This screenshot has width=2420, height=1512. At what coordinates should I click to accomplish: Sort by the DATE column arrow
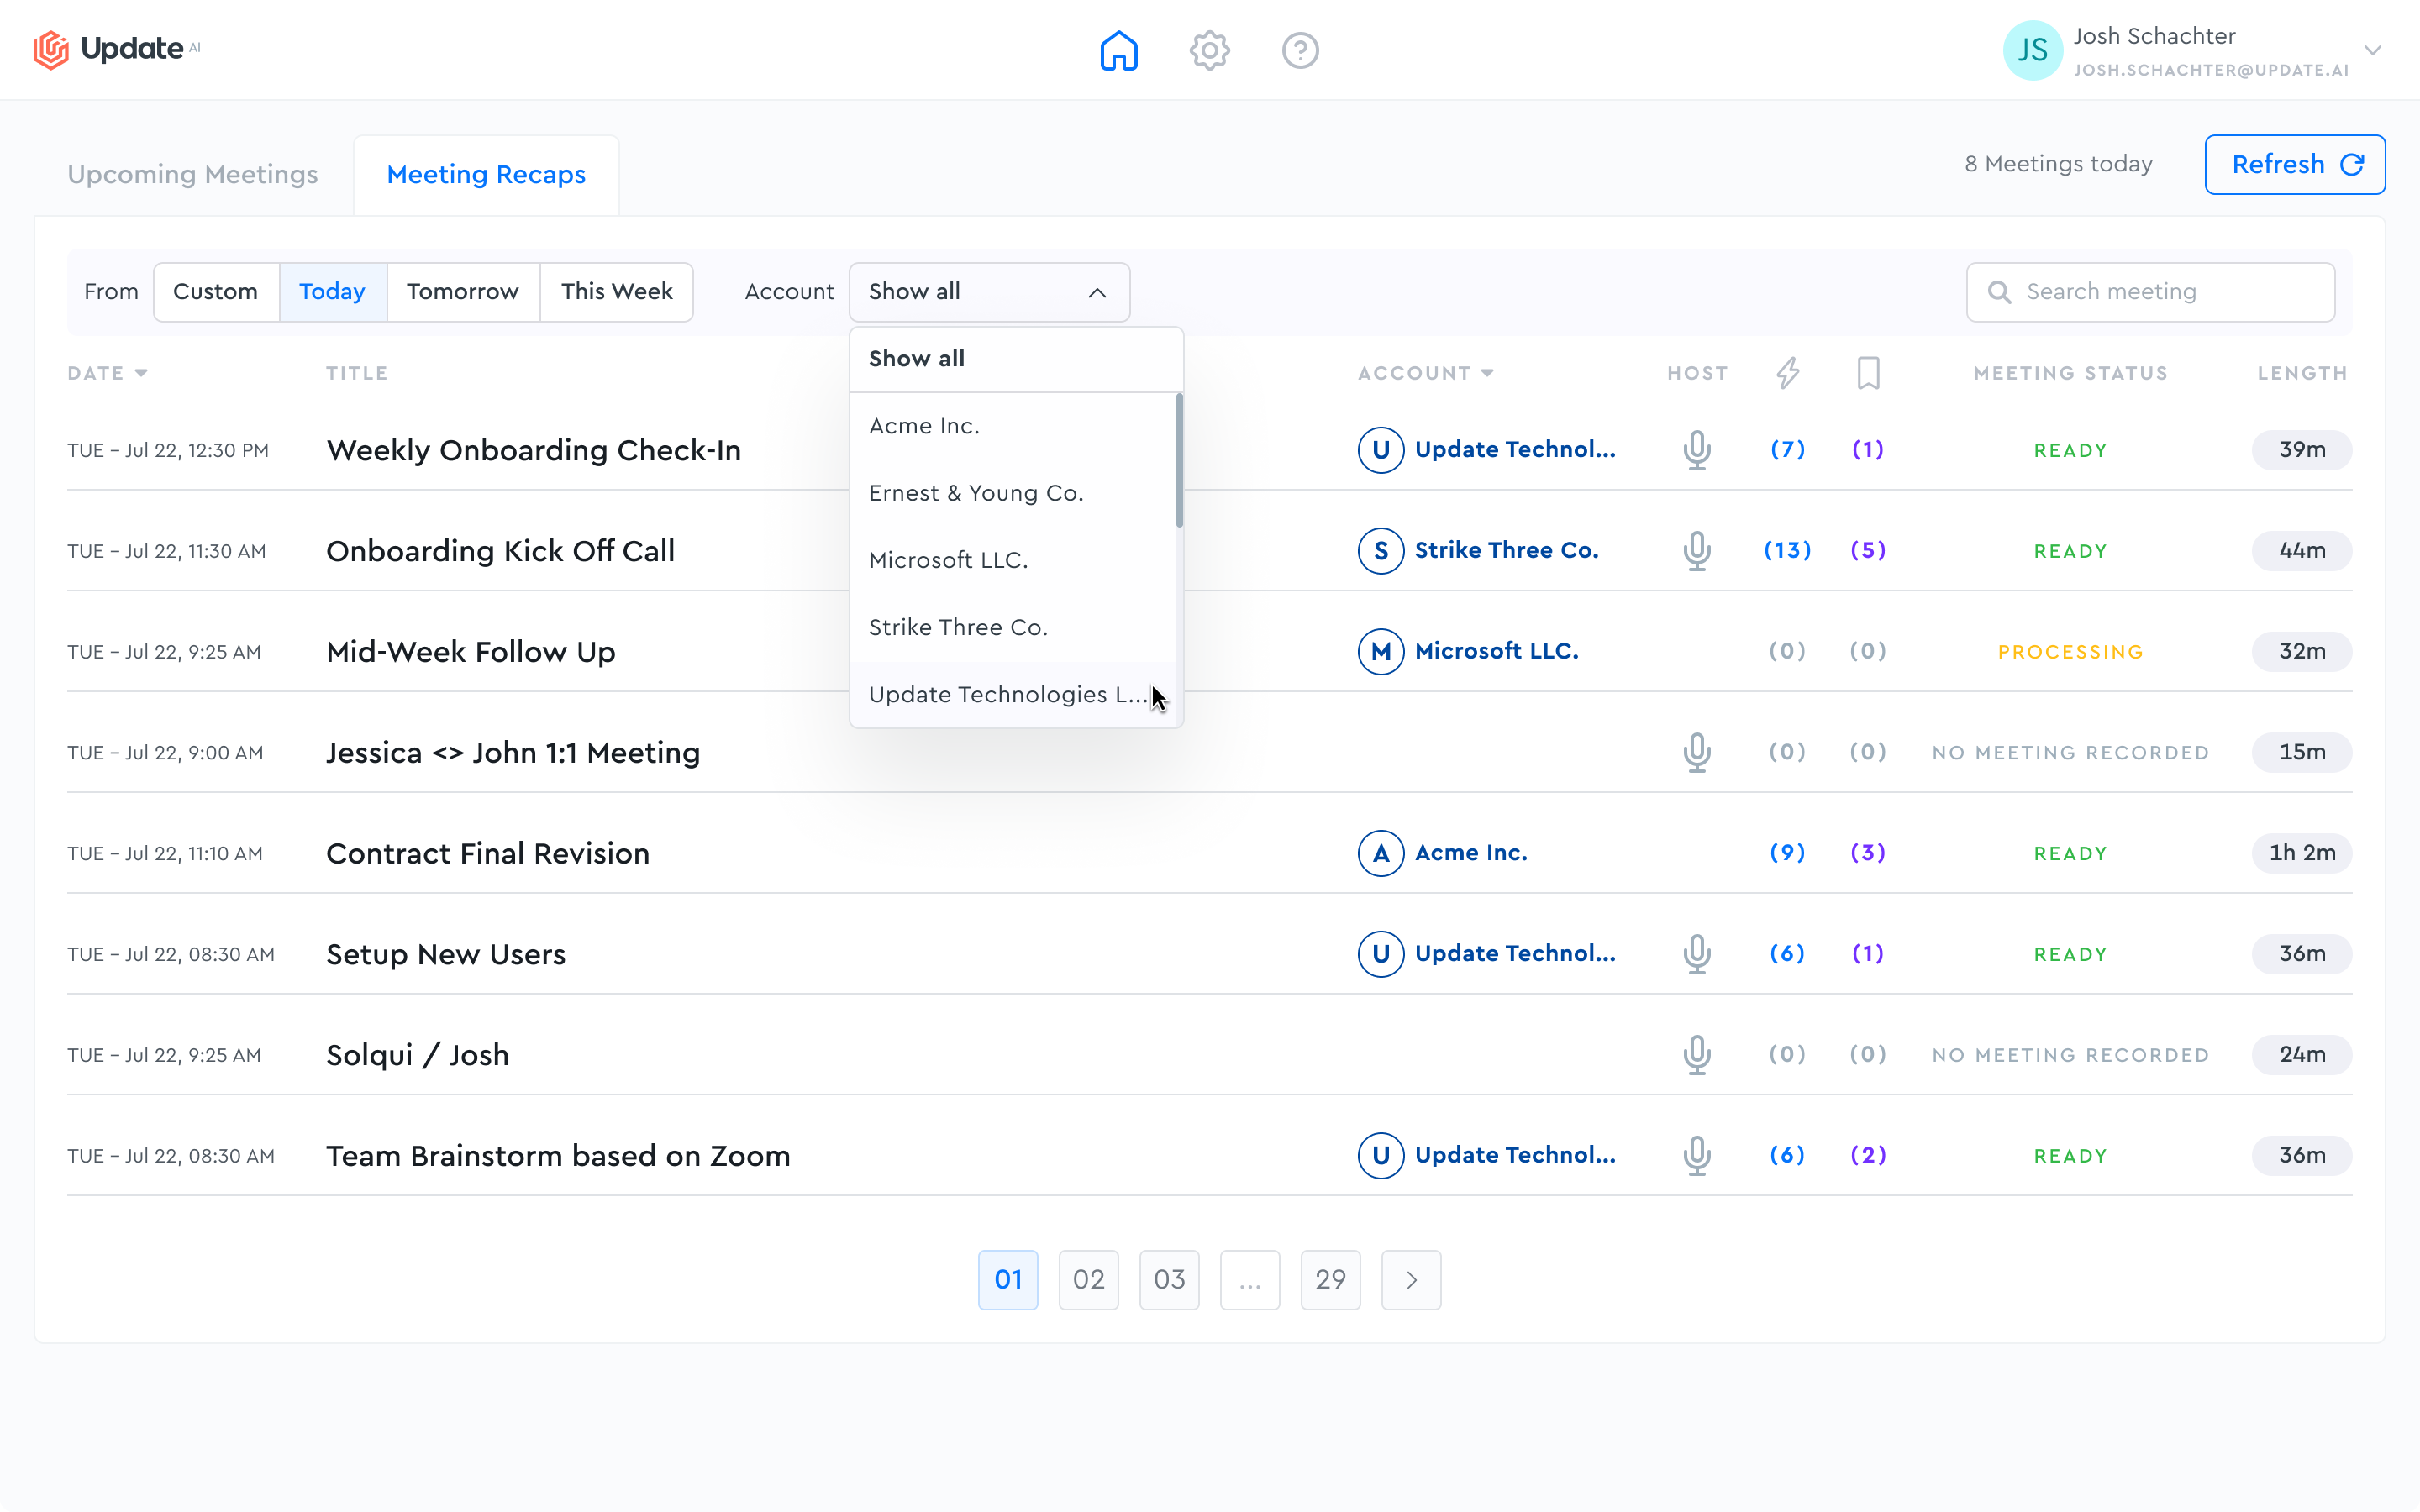[141, 373]
